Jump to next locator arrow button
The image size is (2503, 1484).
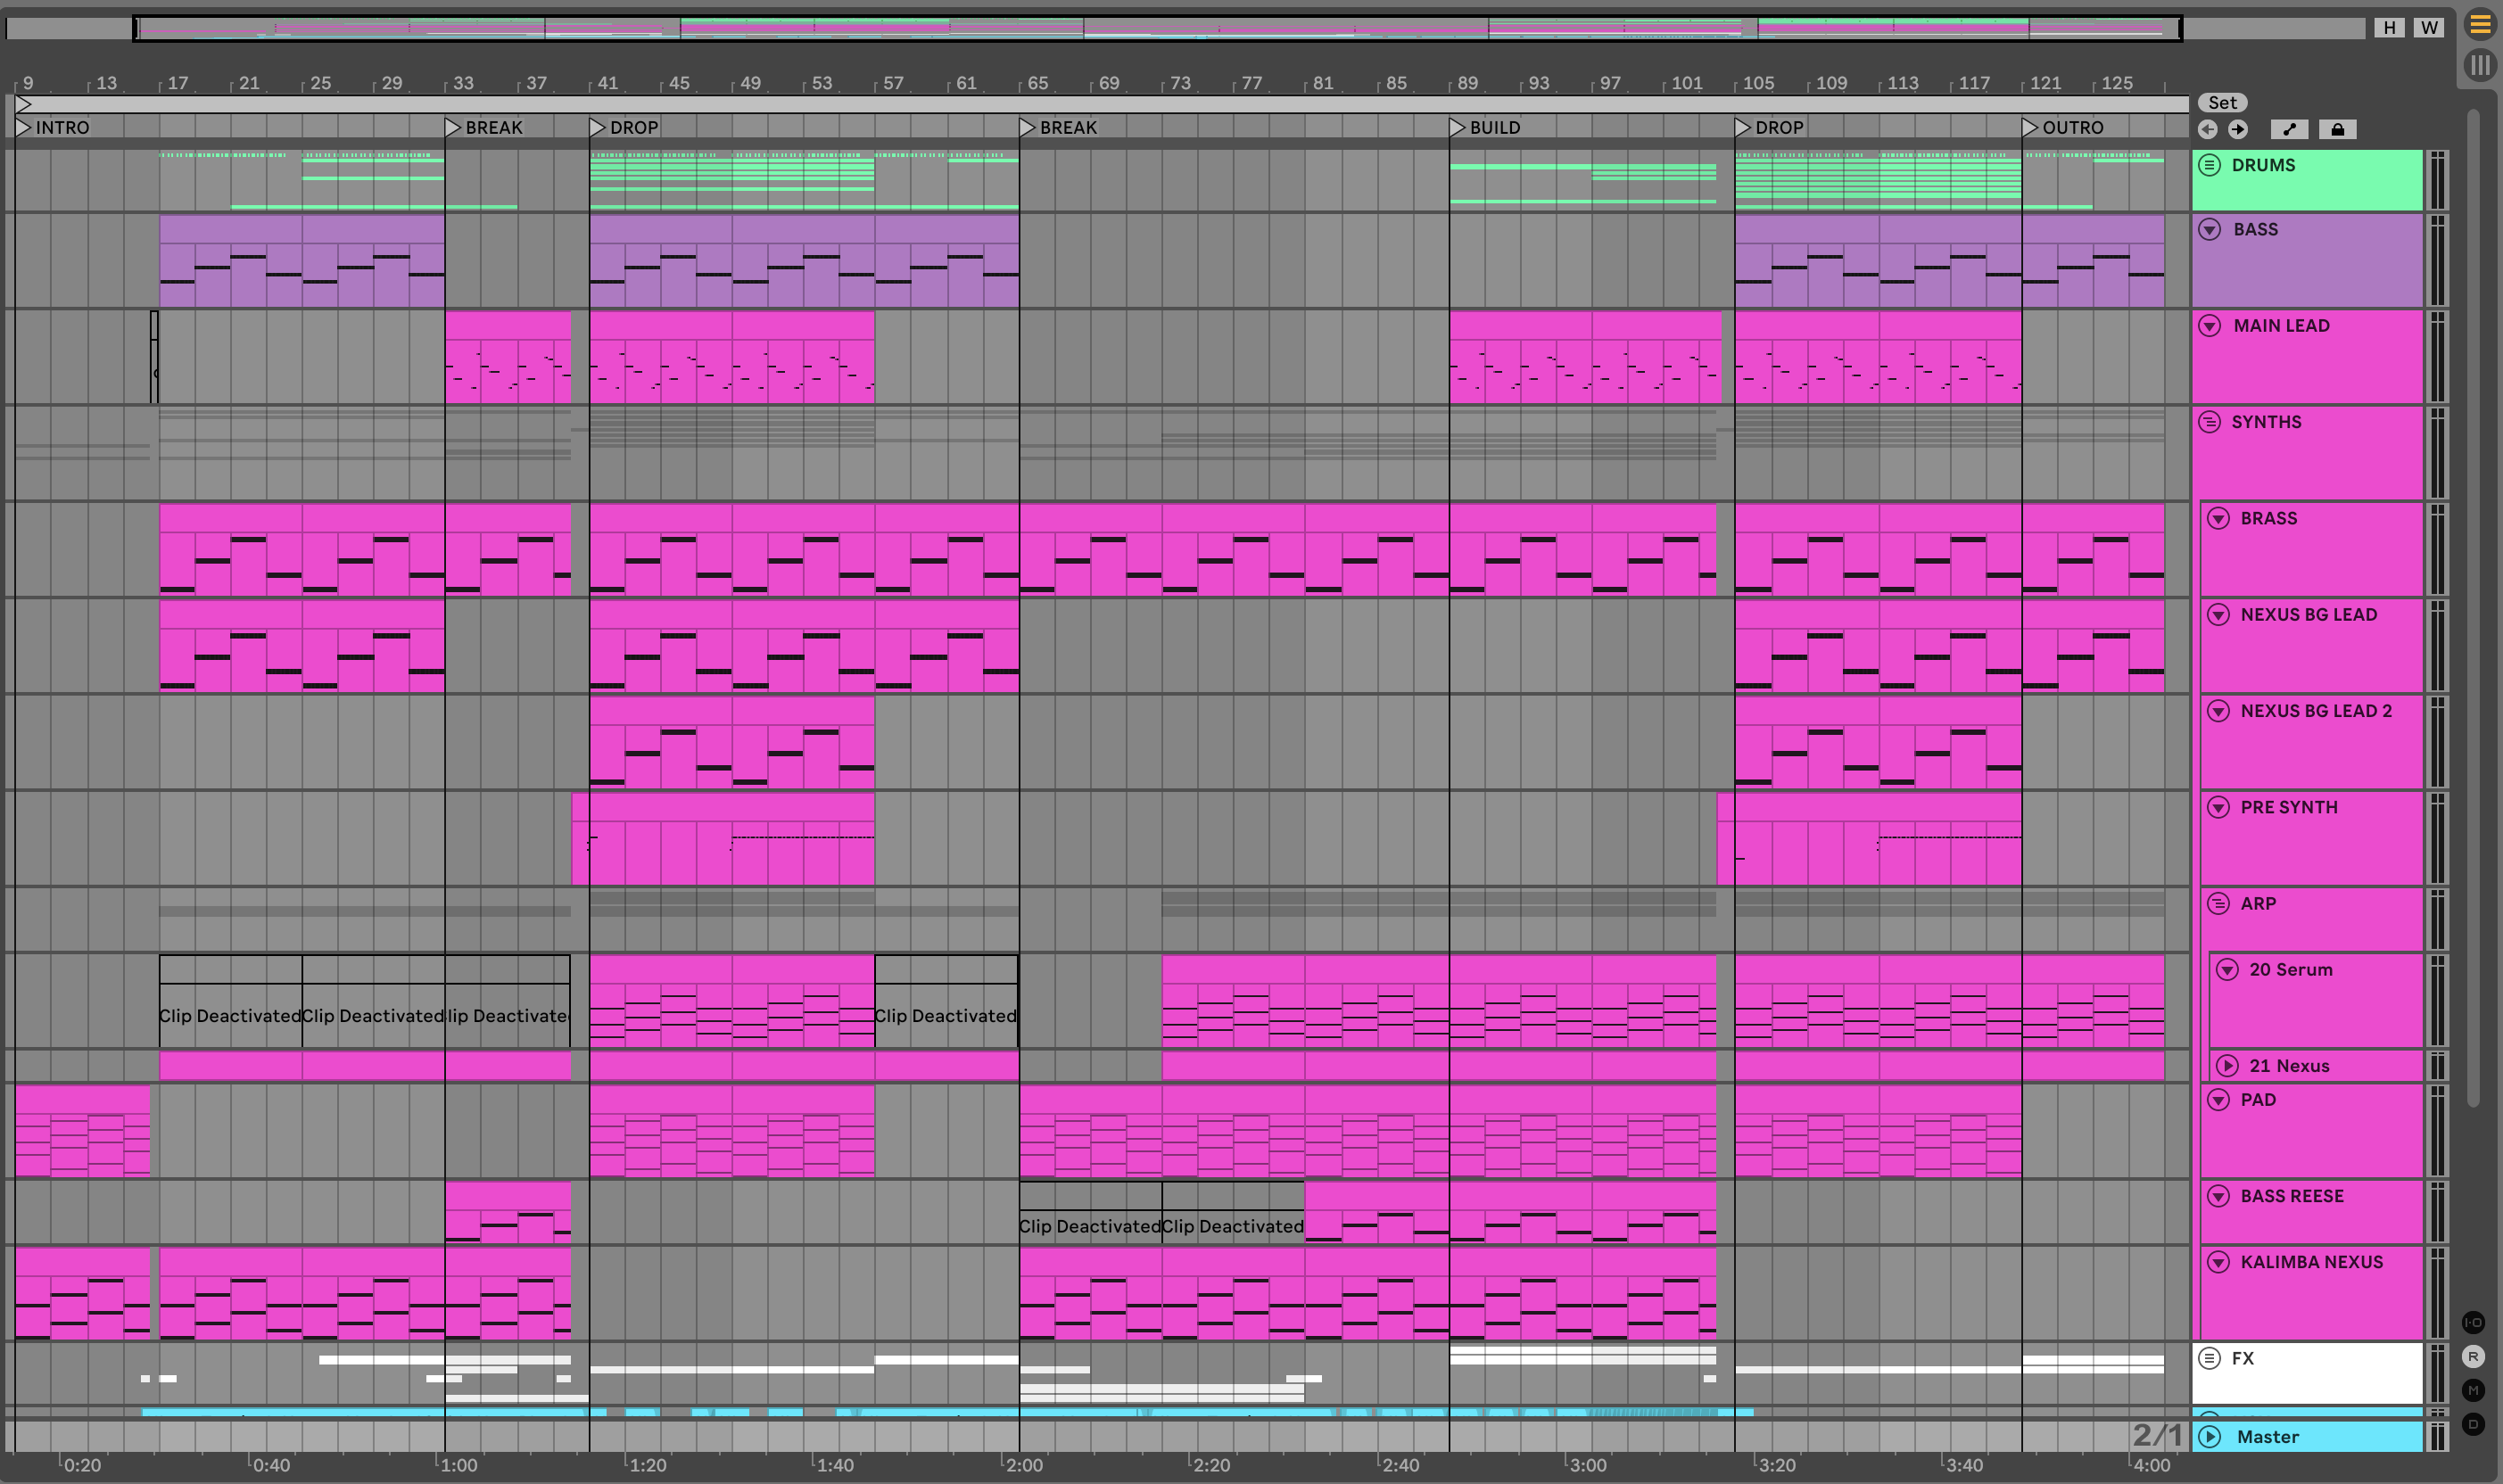tap(2238, 130)
